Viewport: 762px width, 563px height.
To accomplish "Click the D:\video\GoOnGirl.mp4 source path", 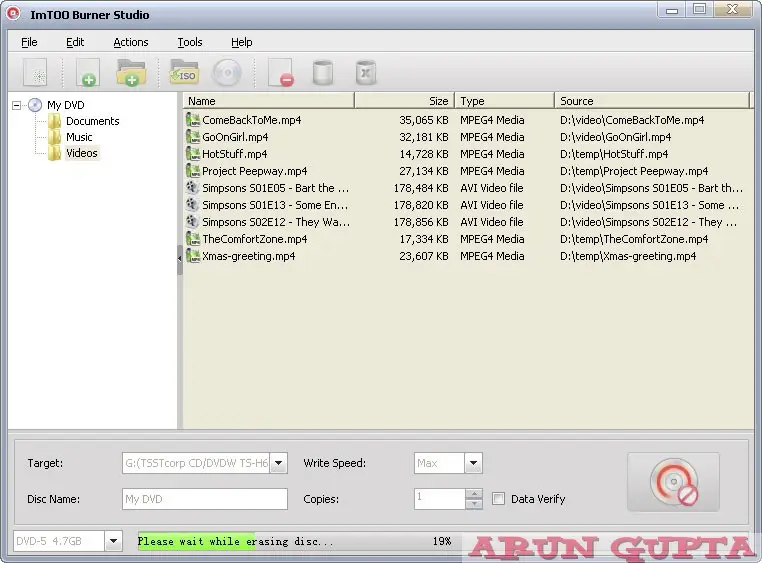I will [615, 137].
